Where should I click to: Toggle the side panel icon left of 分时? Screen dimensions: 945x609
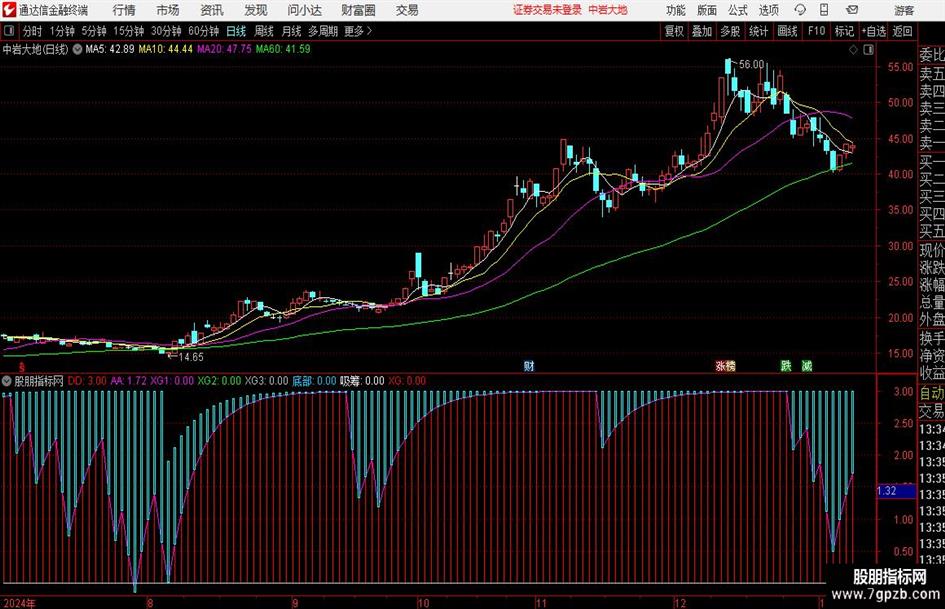pos(9,31)
